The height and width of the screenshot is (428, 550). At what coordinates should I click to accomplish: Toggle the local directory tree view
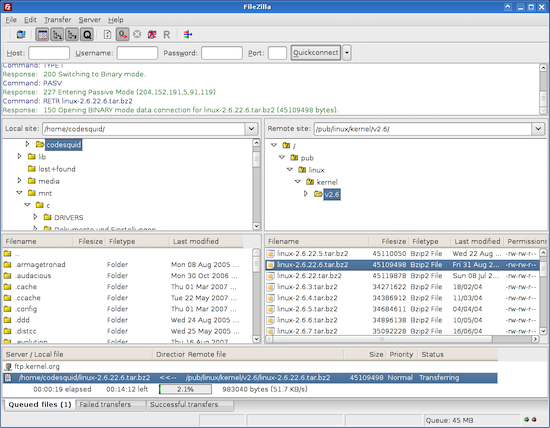click(x=57, y=34)
